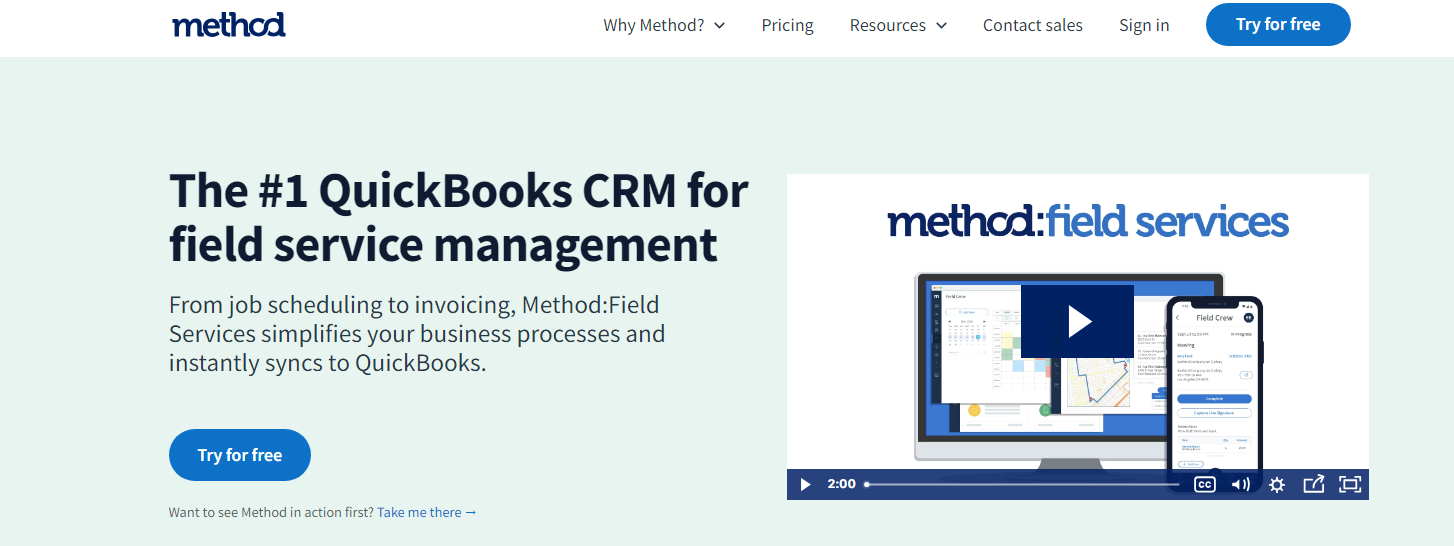
Task: Click the video share icon
Action: (x=1314, y=484)
